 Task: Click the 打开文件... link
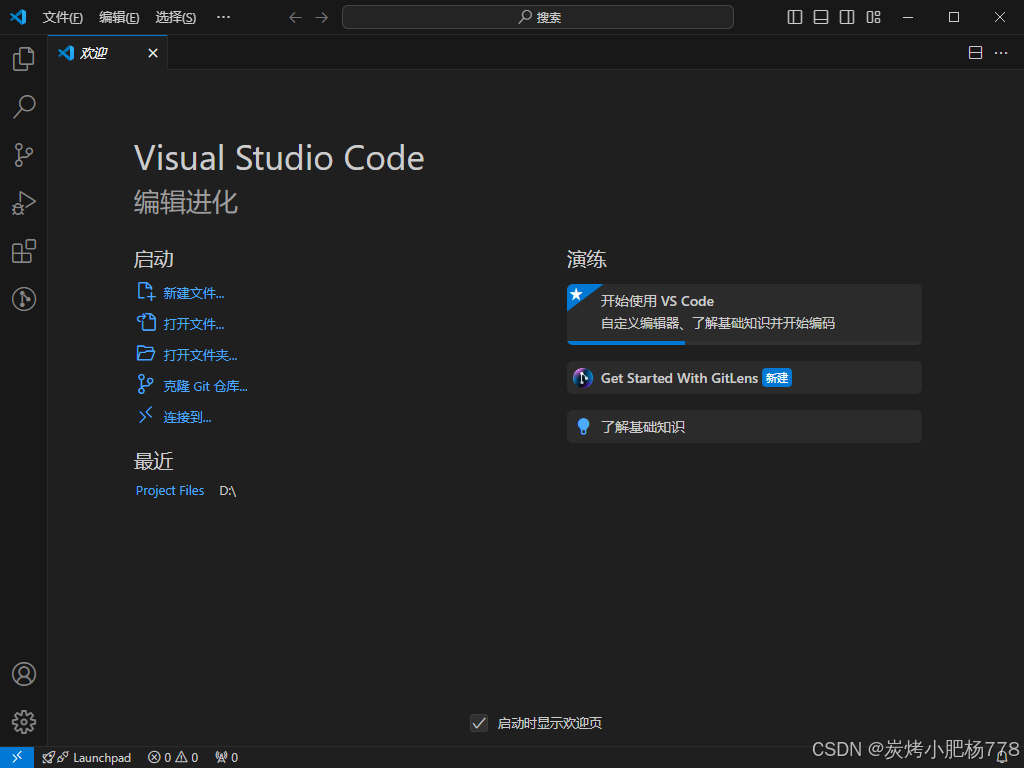[193, 324]
